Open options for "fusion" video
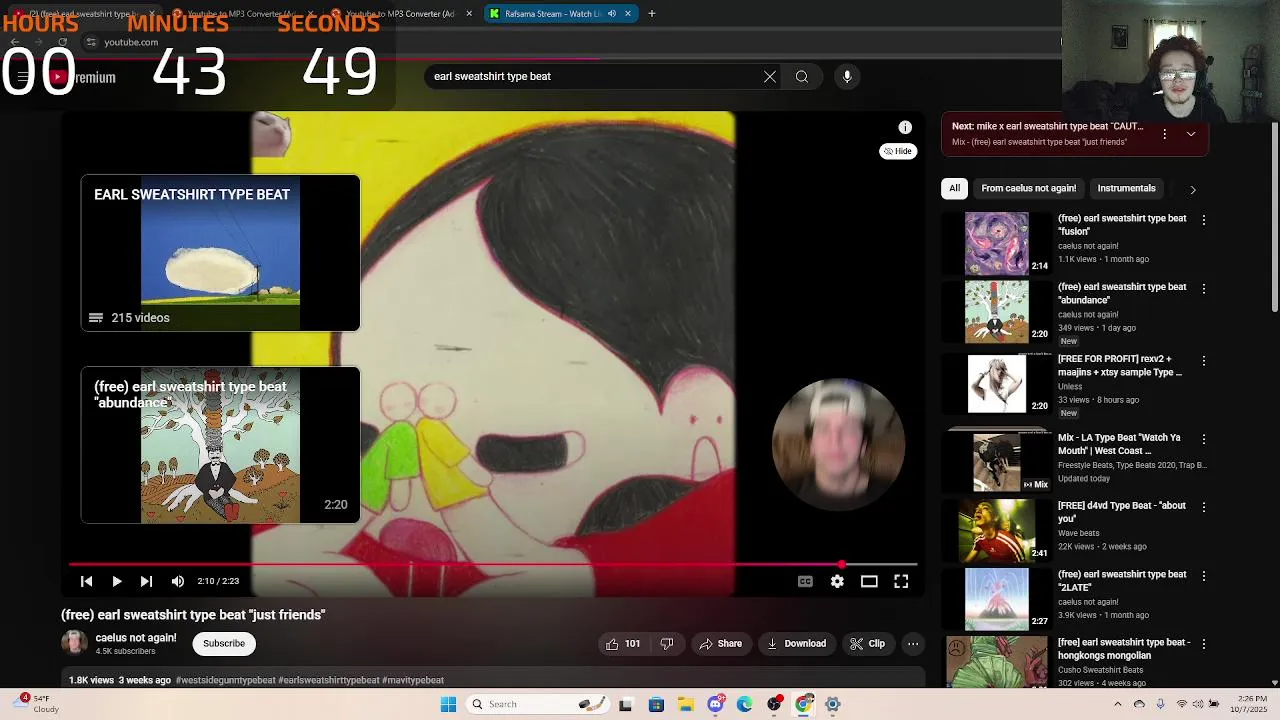Screen dimensions: 1280x720 [1204, 220]
